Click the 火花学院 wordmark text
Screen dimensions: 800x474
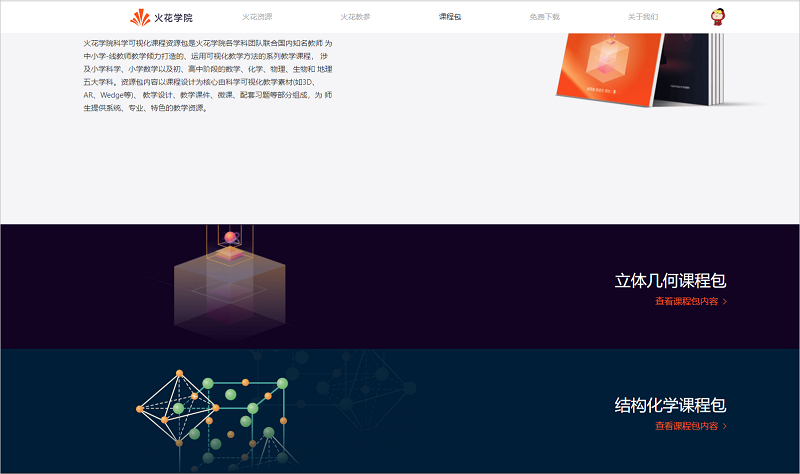pos(173,18)
